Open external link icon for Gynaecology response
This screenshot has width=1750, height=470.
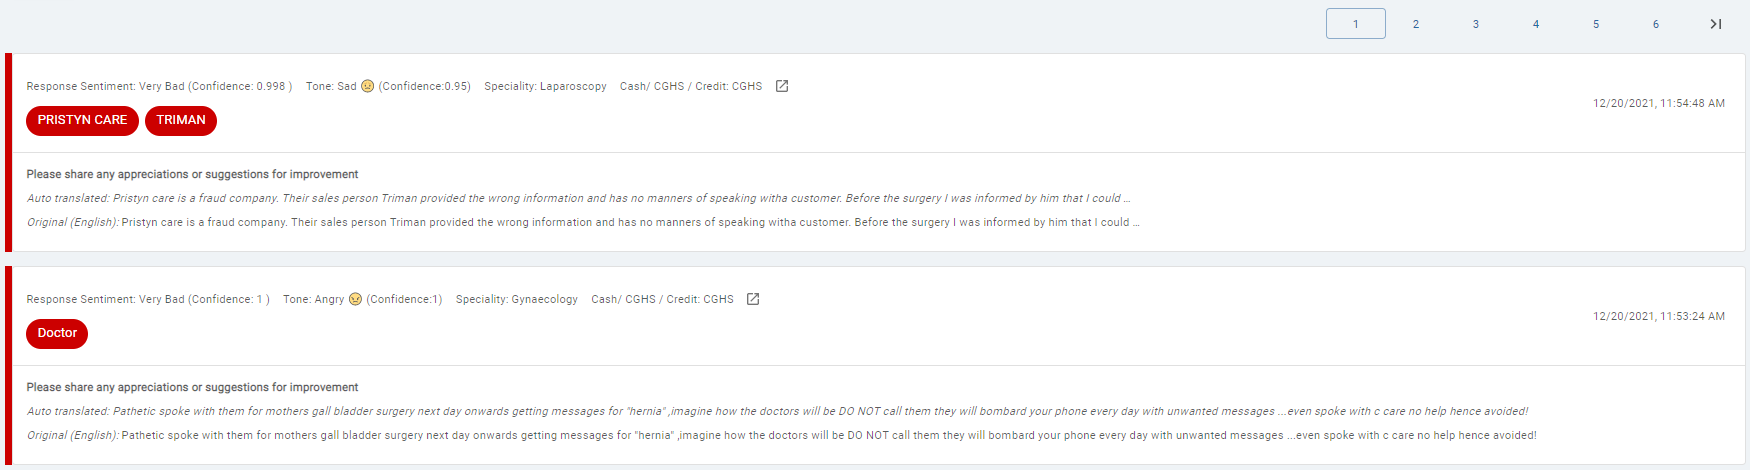(x=753, y=299)
